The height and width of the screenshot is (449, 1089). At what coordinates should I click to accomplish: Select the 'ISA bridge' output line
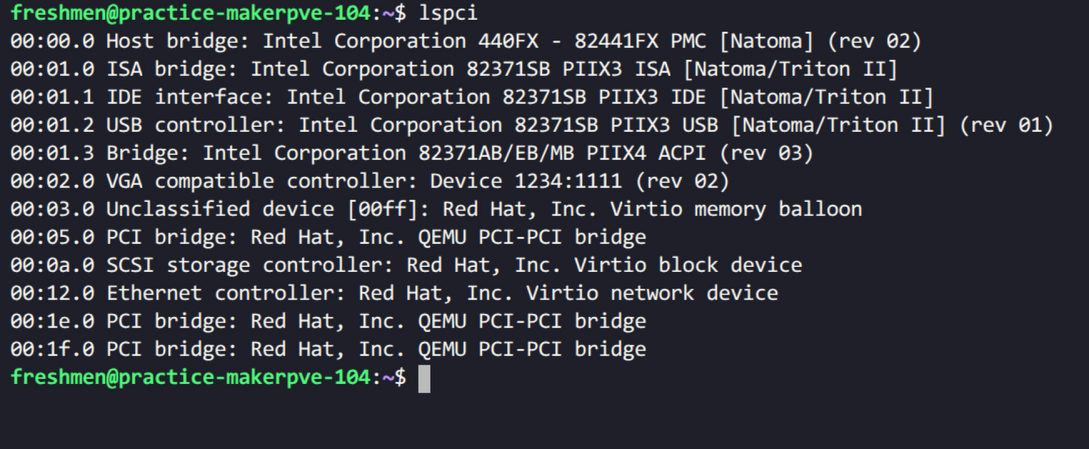[x=454, y=70]
